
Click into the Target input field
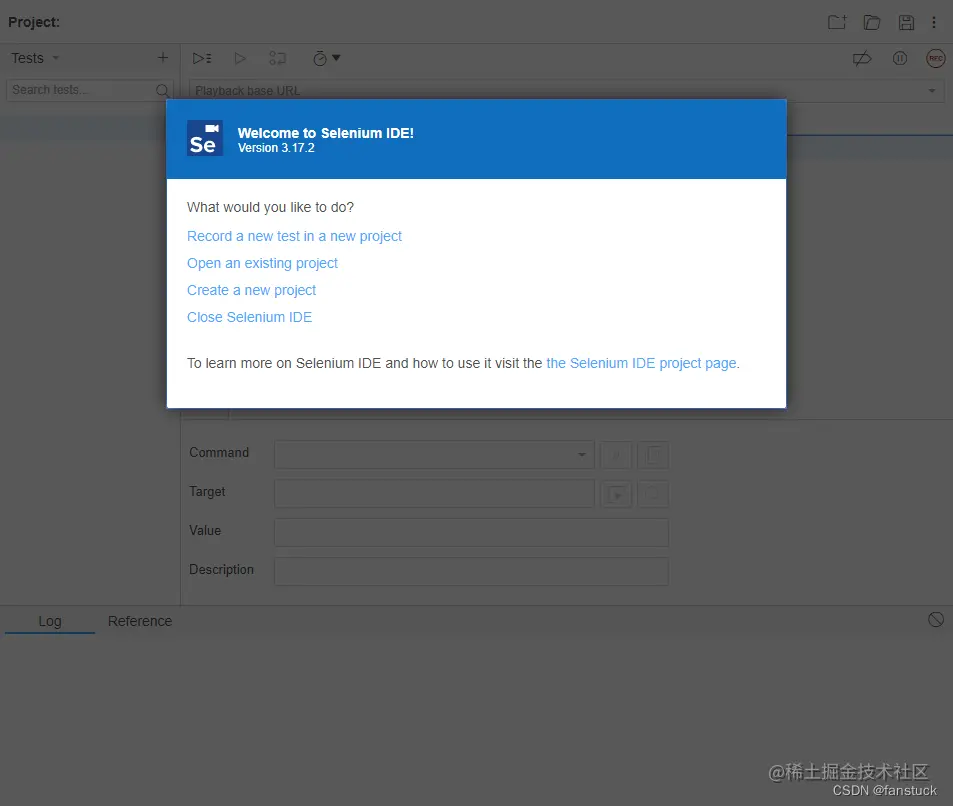(434, 493)
